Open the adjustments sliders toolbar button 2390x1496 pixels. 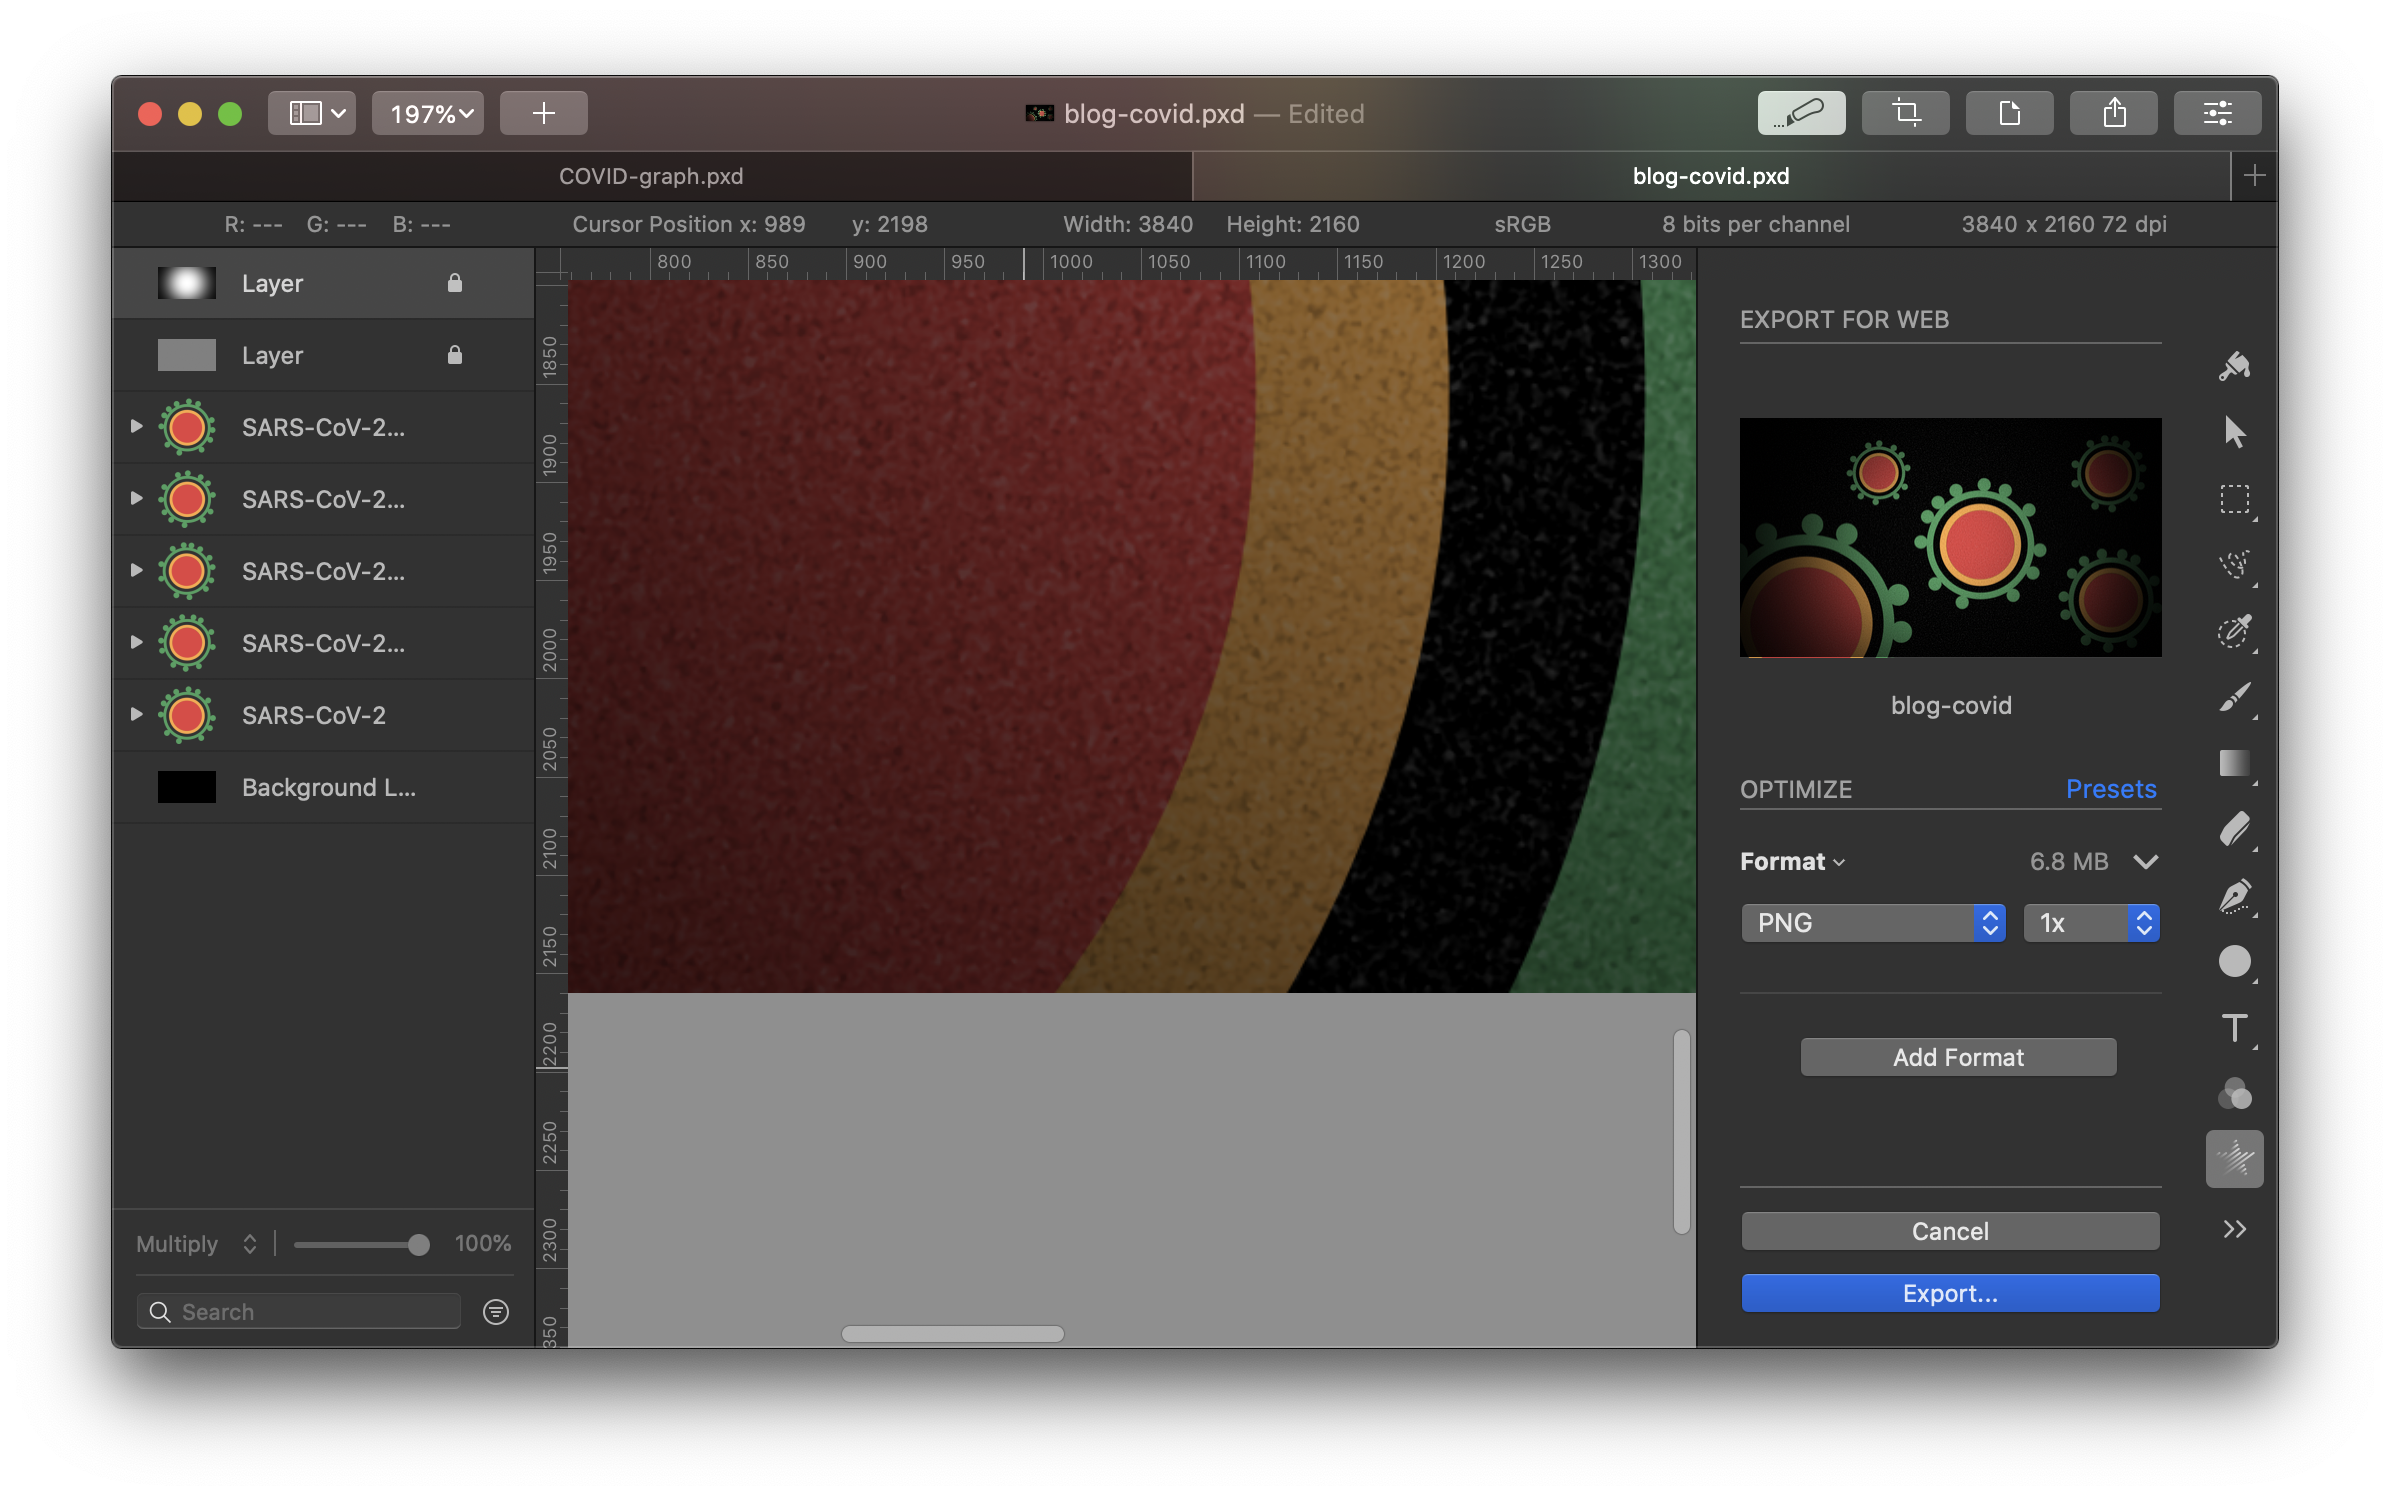[x=2217, y=113]
